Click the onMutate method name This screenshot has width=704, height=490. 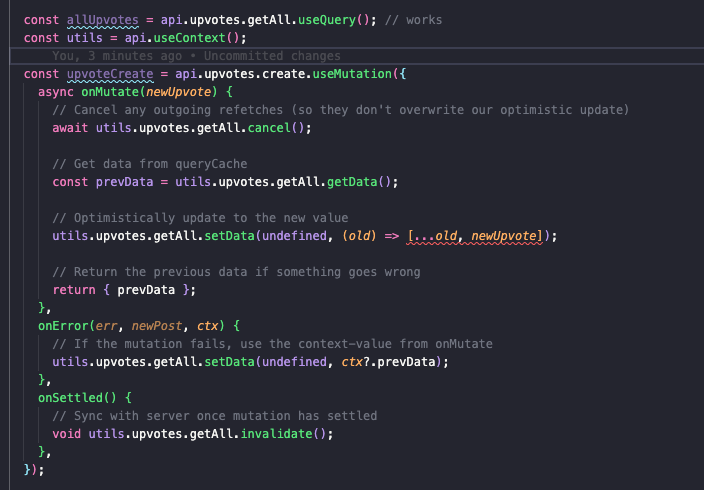110,92
